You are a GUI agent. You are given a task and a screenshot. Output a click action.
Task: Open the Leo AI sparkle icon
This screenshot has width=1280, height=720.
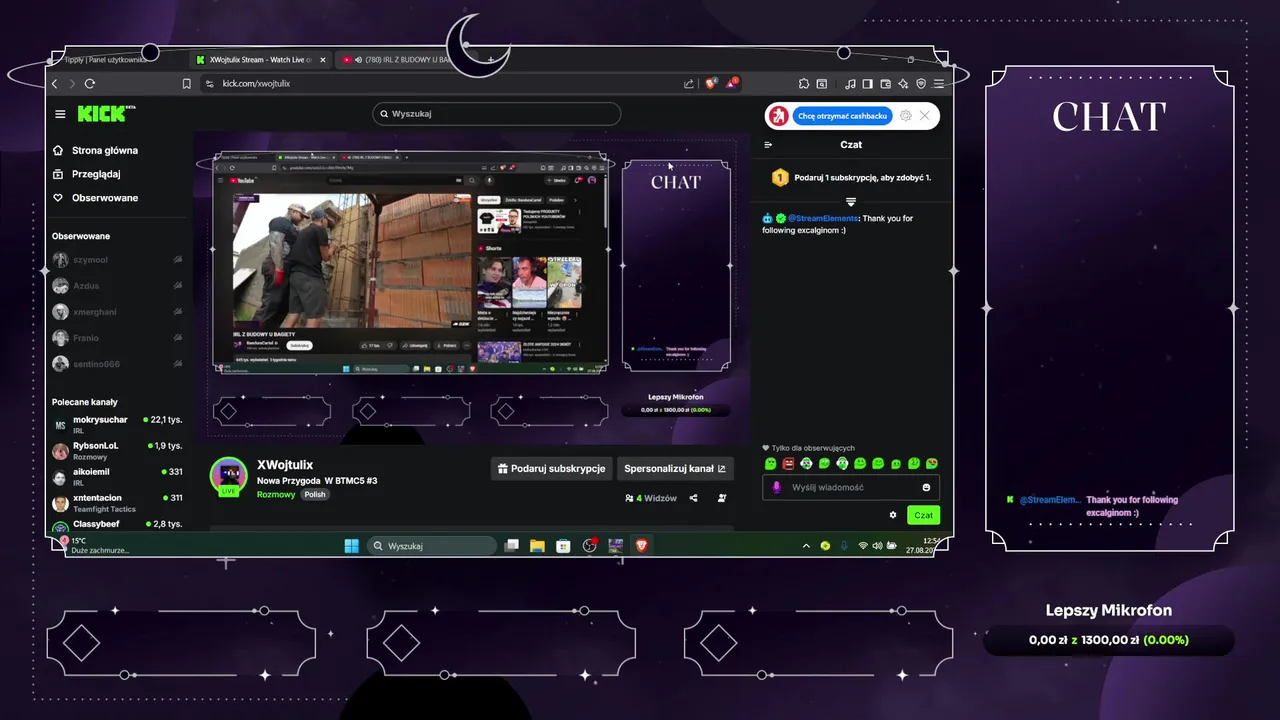(x=903, y=84)
